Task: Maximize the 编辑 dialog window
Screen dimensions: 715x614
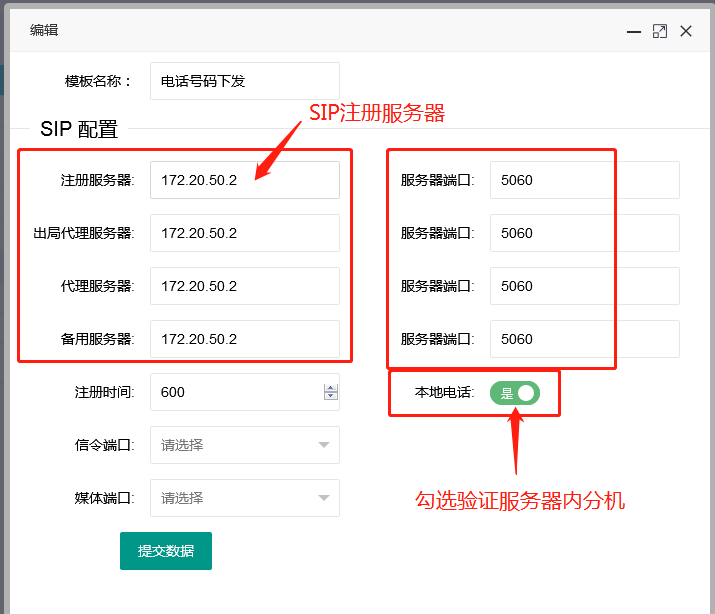Action: pos(660,31)
